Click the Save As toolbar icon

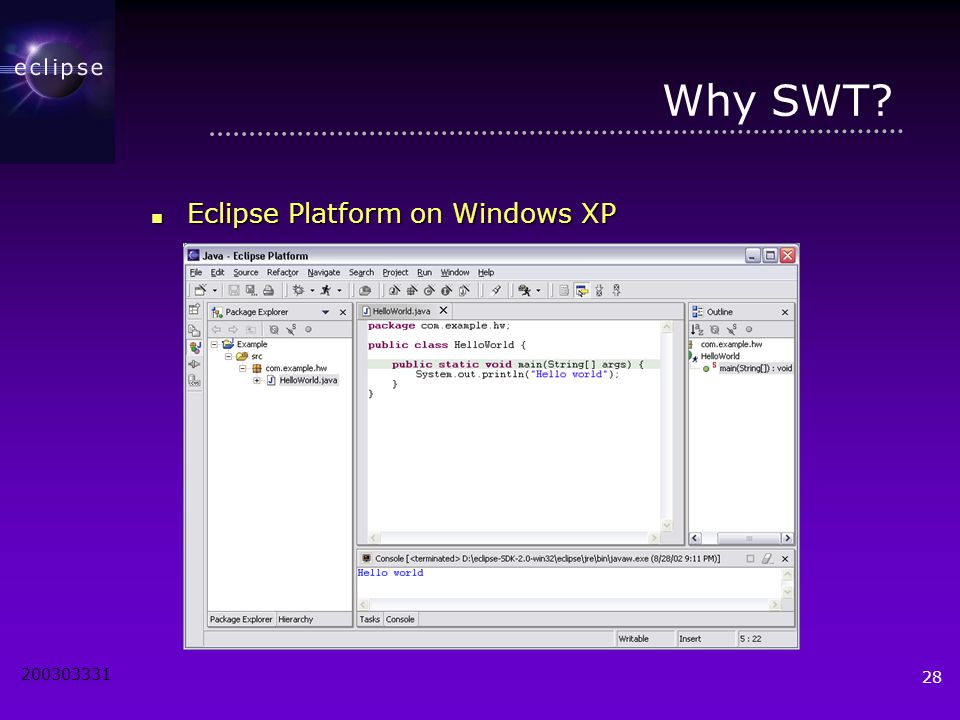coord(251,290)
